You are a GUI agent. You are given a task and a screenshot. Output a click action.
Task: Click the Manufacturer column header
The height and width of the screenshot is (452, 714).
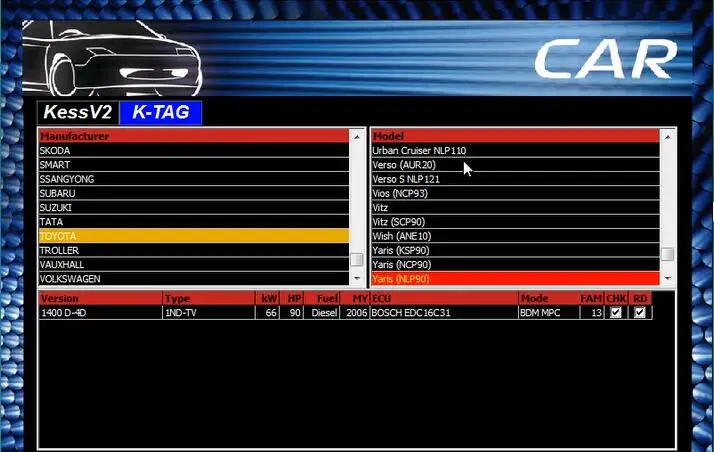point(194,136)
